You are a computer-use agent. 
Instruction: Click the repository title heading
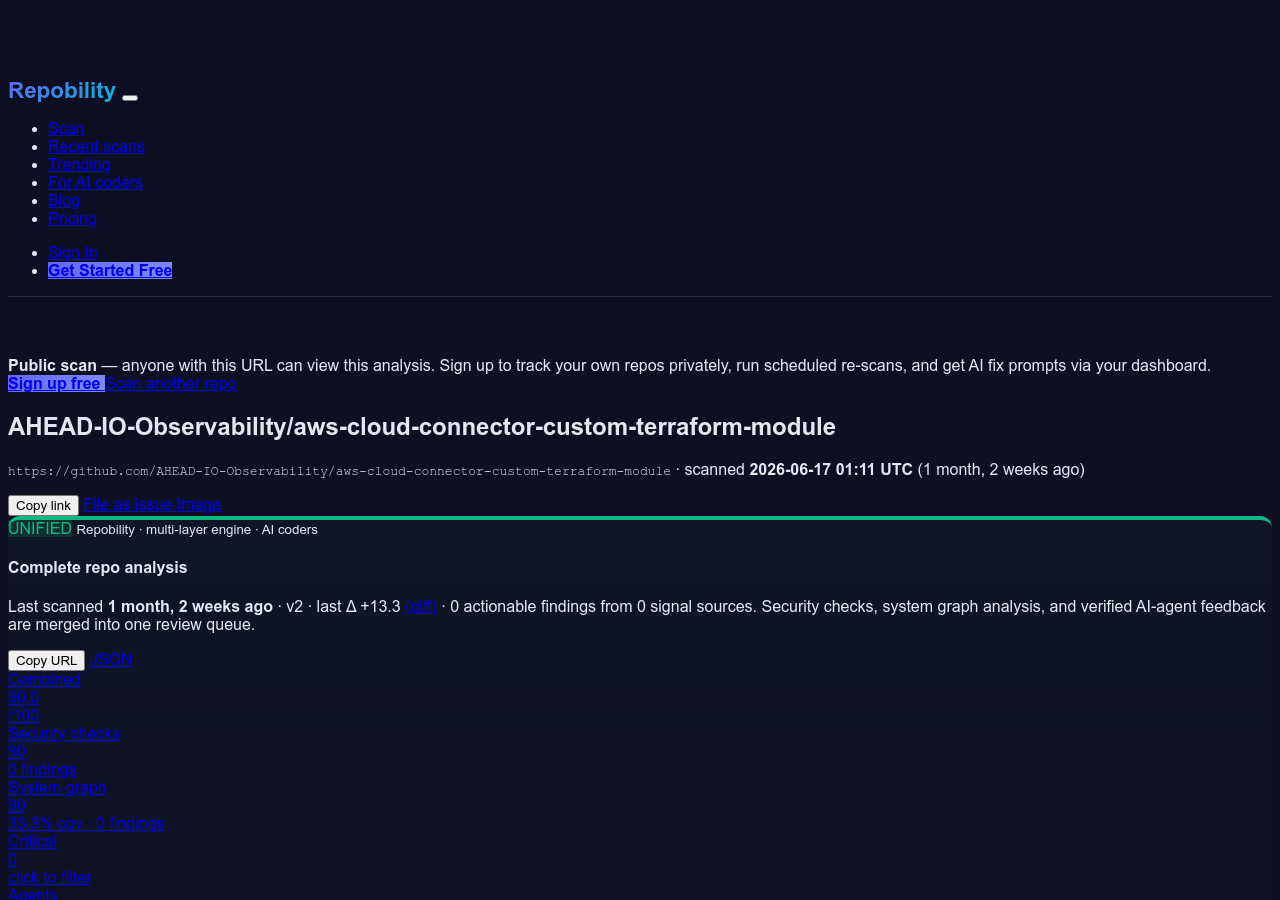(x=422, y=426)
